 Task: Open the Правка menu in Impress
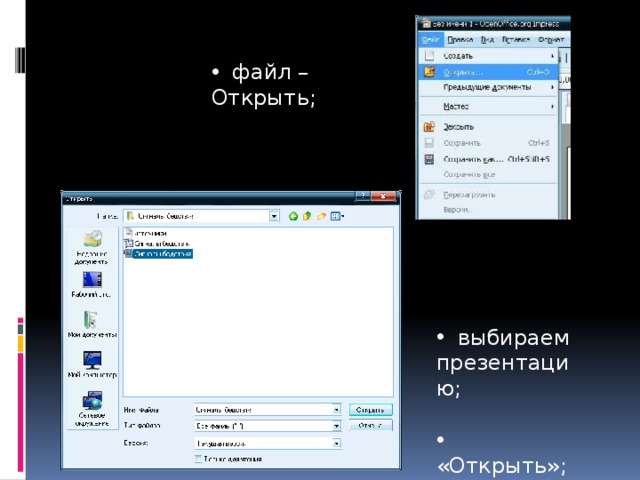pos(460,40)
